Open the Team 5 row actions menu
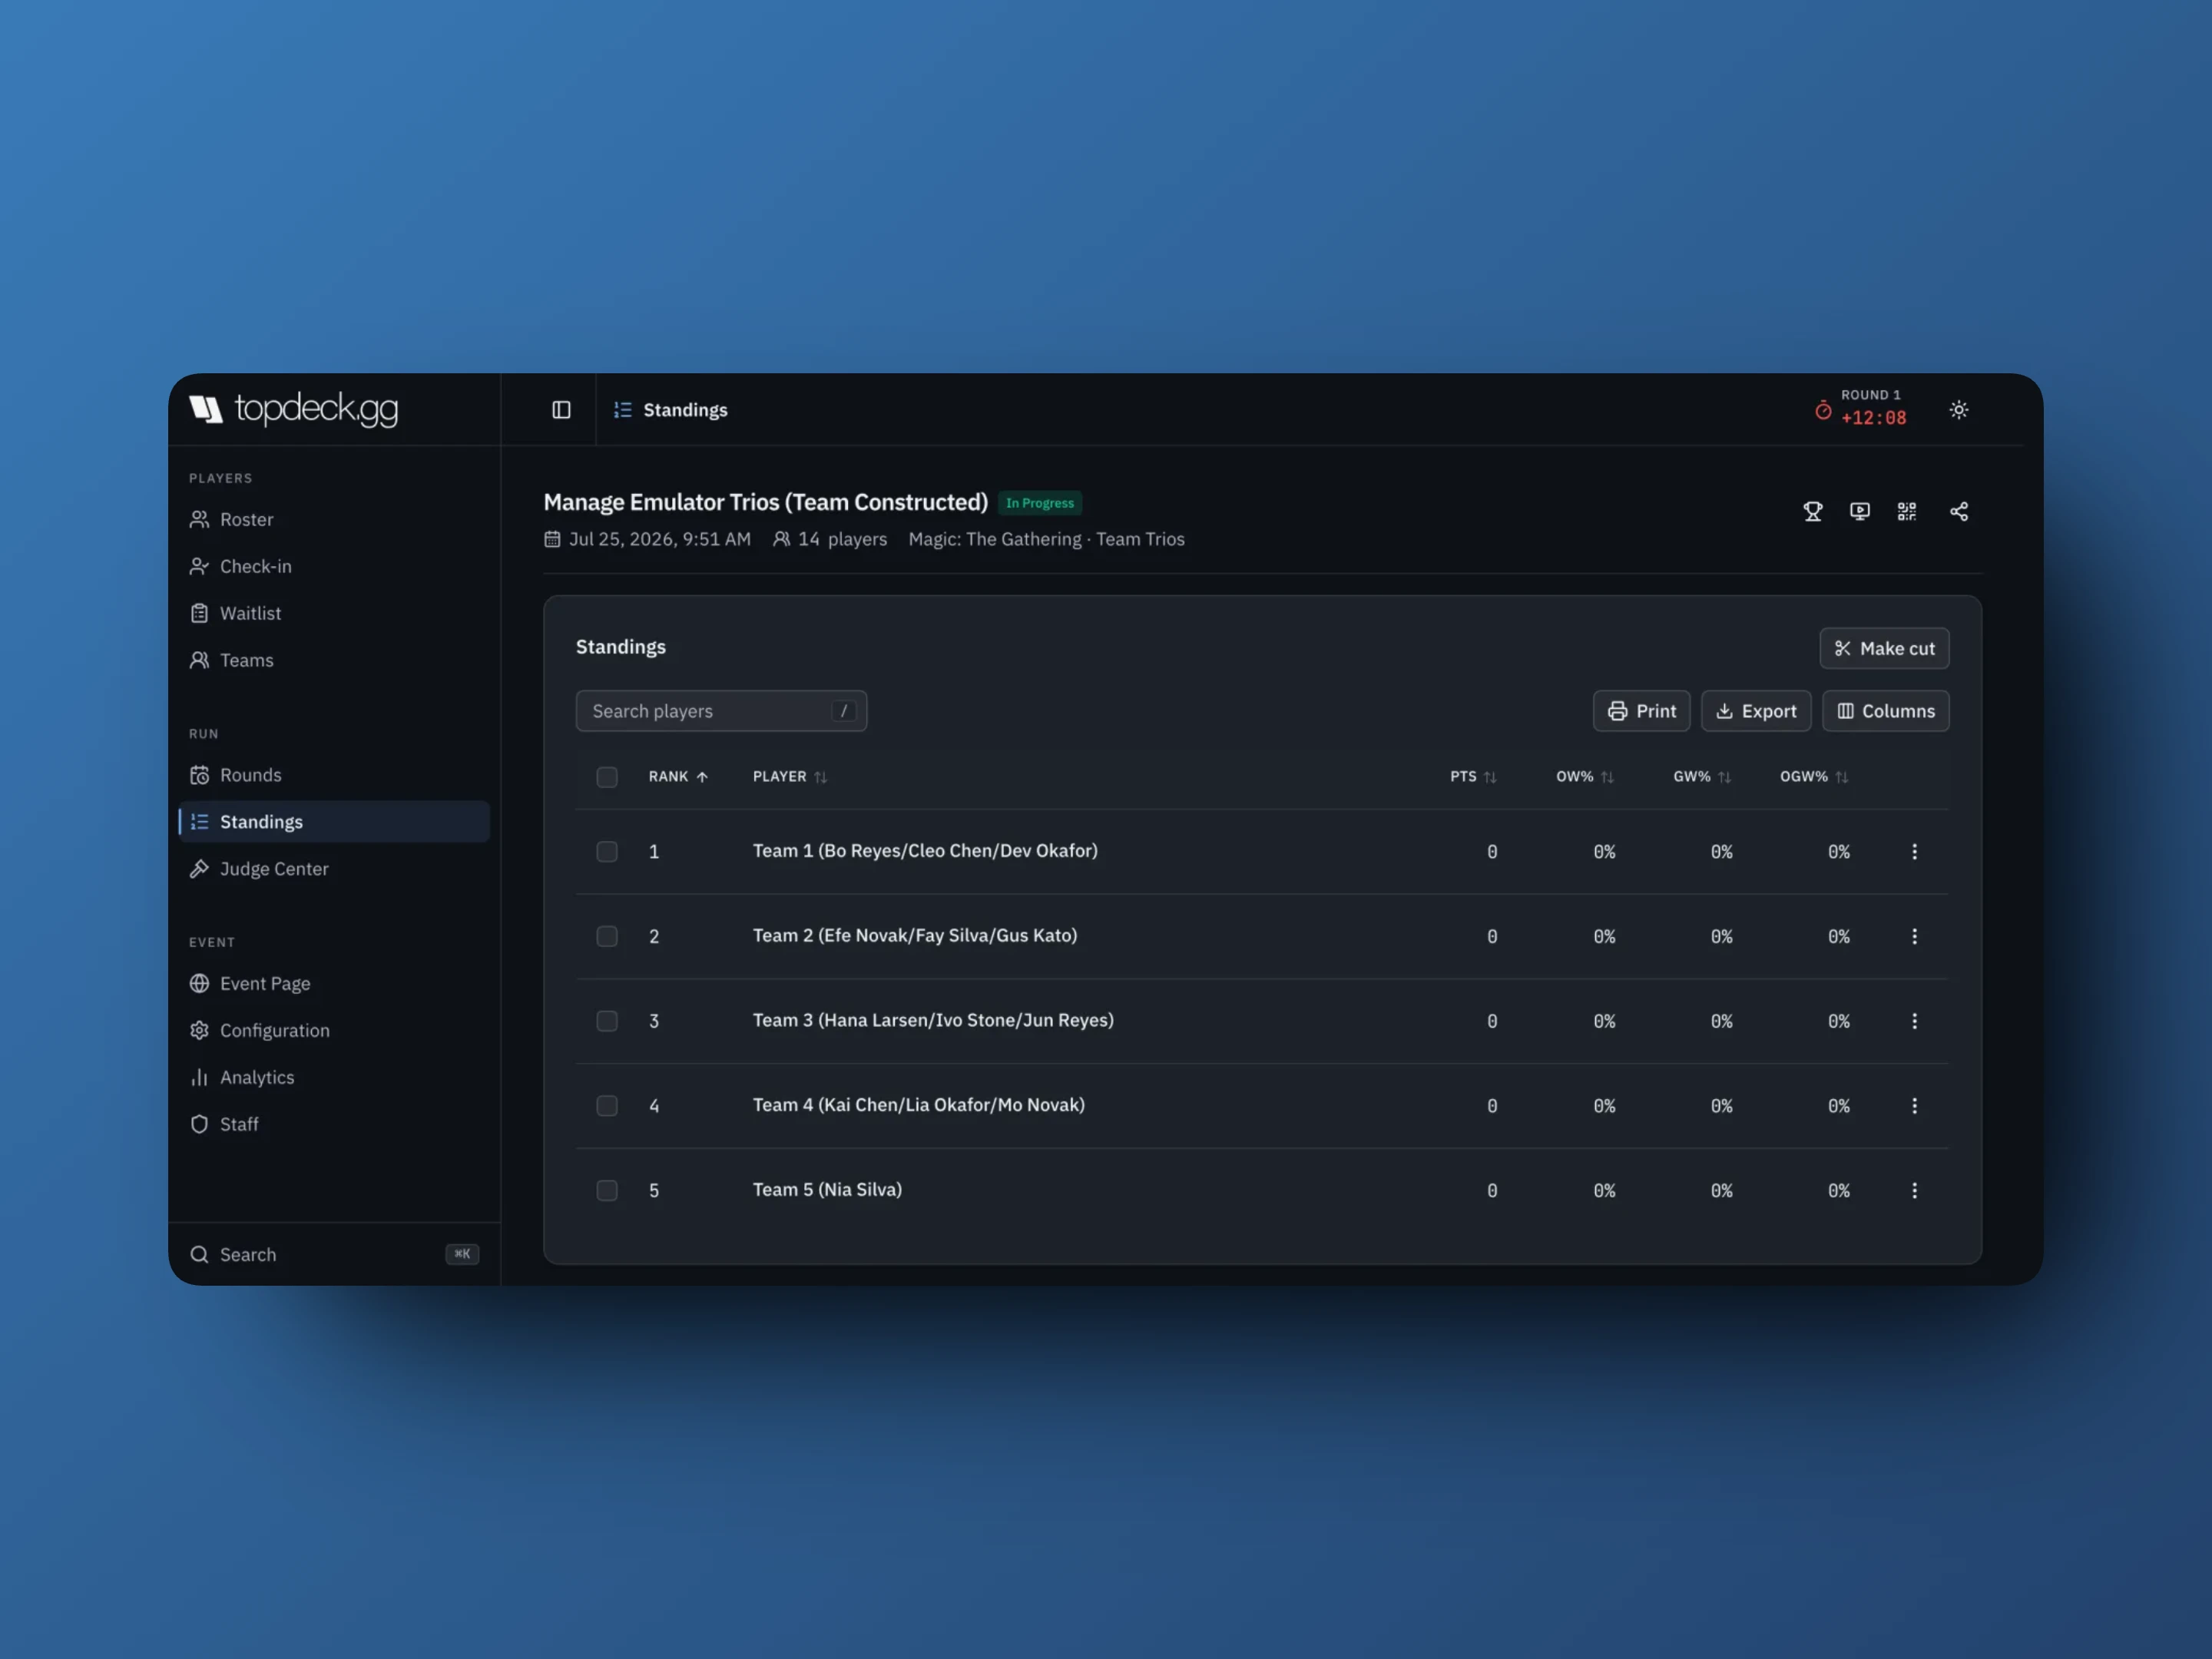The image size is (2212, 1659). click(x=1914, y=1191)
